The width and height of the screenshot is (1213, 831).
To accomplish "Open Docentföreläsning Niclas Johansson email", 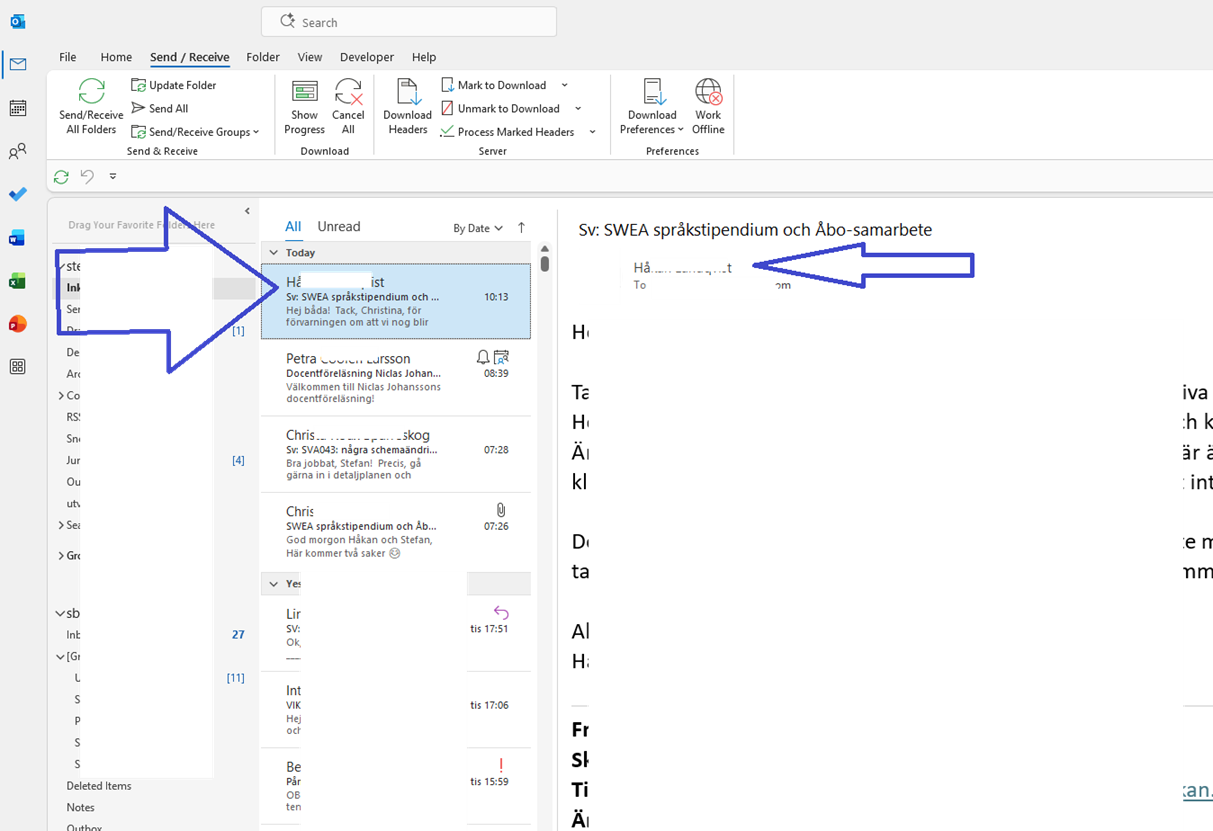I will pos(396,378).
